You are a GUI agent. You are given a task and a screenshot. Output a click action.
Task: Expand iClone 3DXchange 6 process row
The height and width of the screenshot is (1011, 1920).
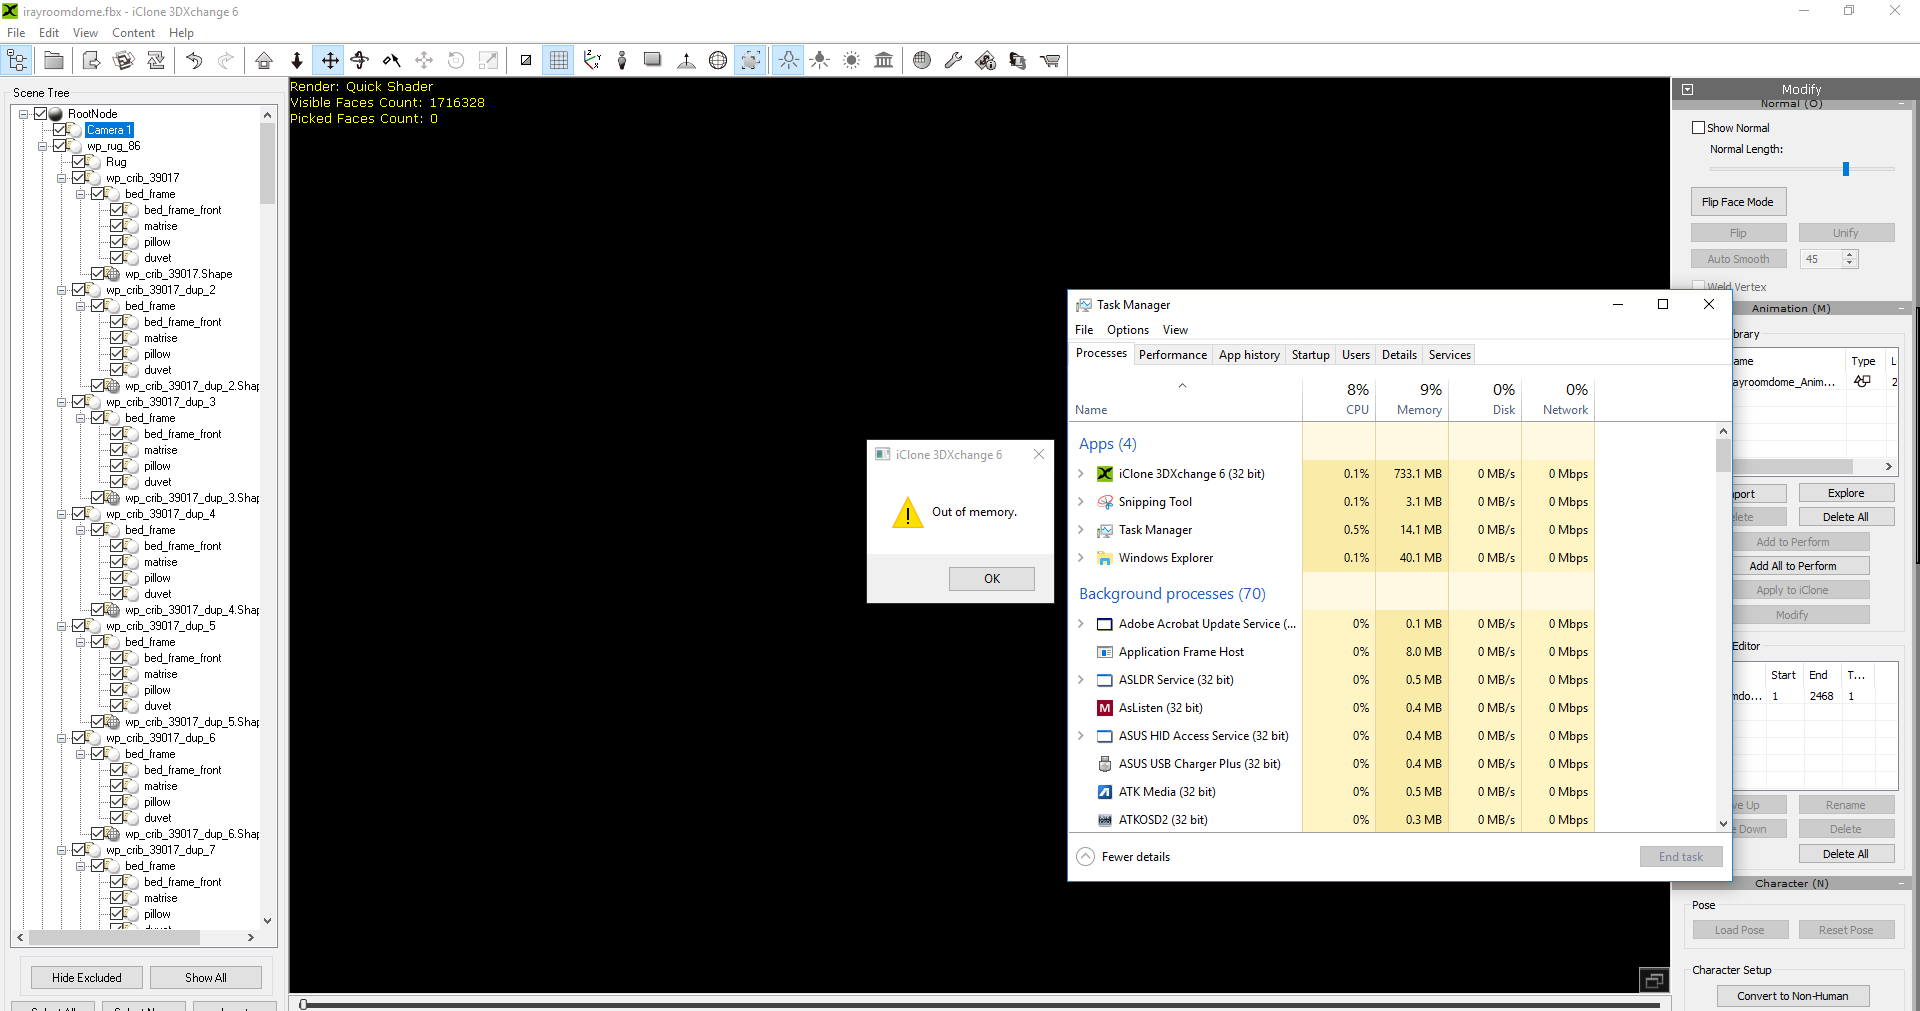coord(1081,474)
